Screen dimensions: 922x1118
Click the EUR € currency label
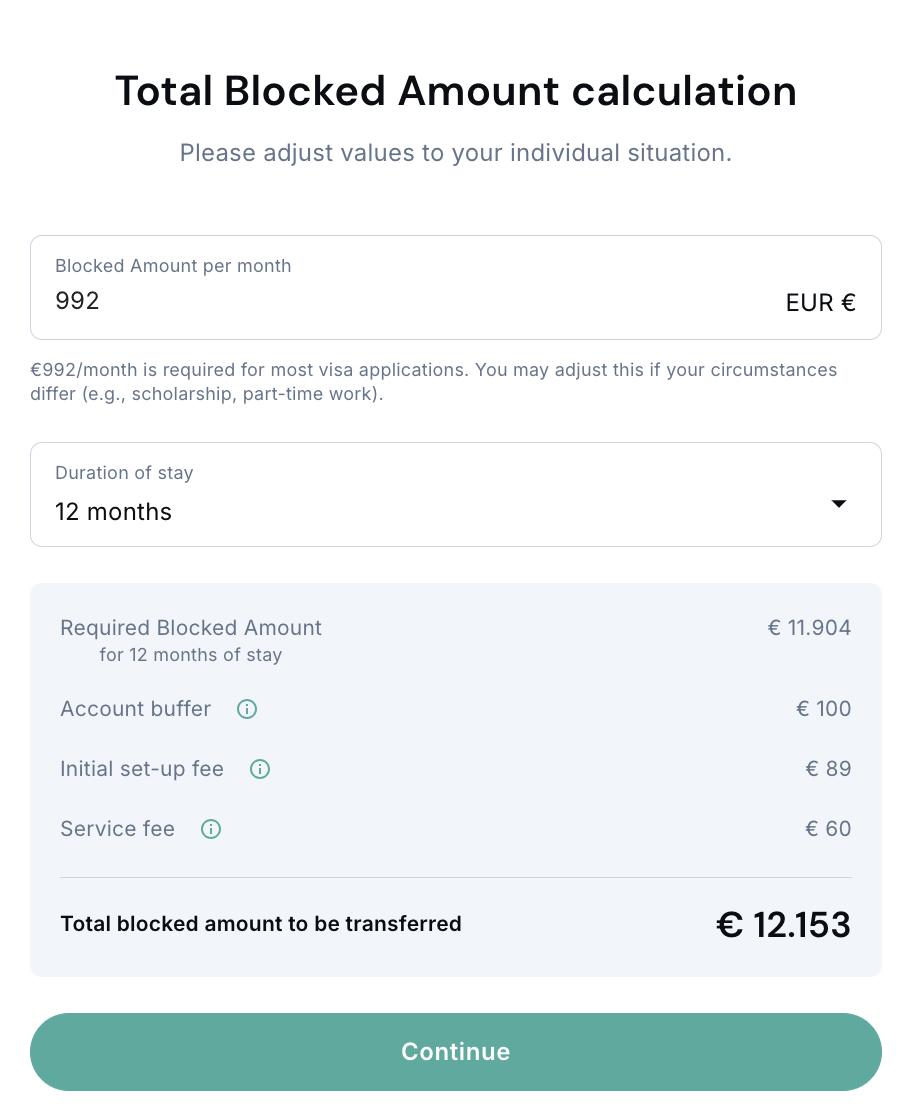pyautogui.click(x=820, y=303)
